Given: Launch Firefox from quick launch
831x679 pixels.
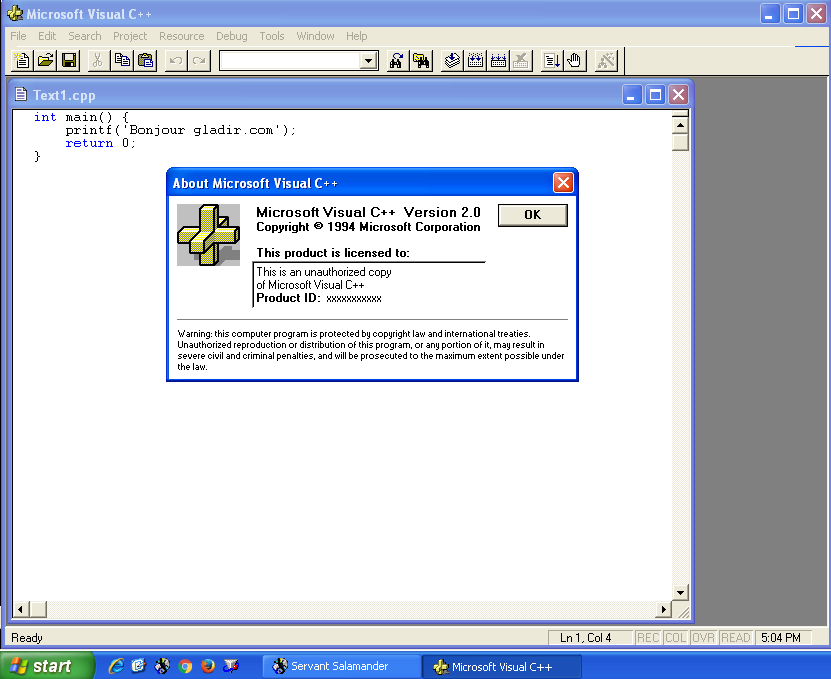Looking at the screenshot, I should [x=208, y=666].
